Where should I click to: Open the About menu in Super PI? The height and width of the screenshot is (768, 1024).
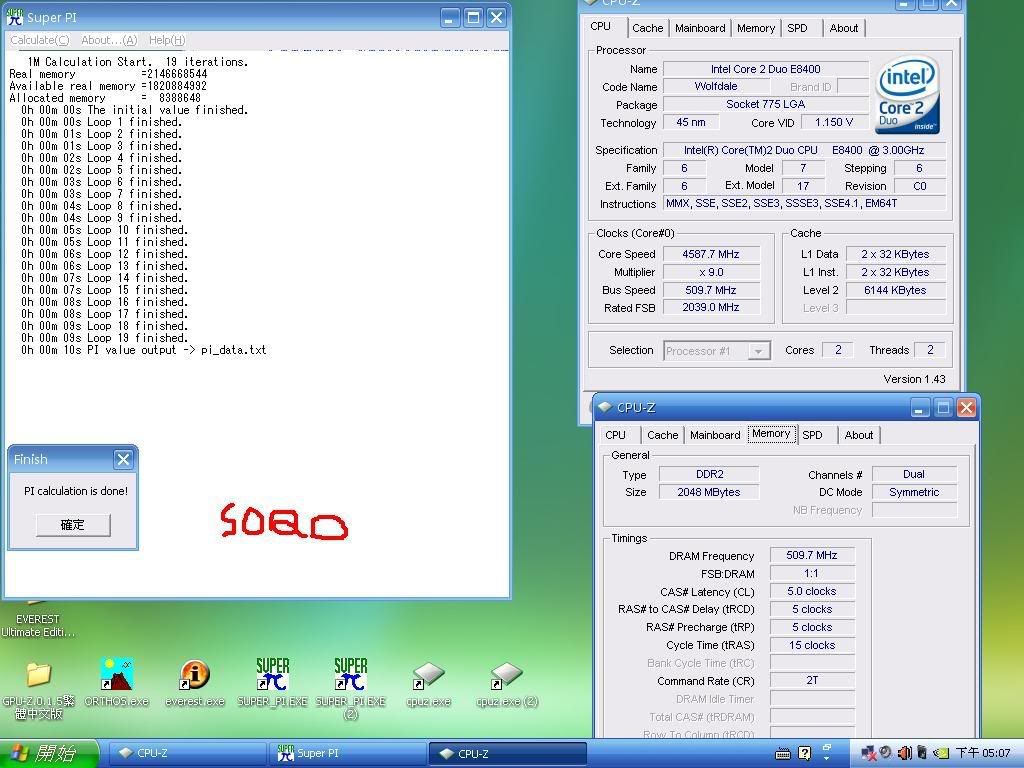coord(108,40)
